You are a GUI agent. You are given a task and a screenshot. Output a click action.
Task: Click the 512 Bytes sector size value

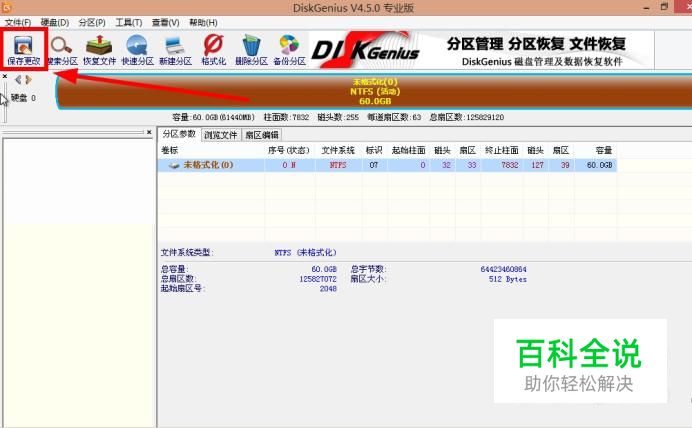pos(508,279)
